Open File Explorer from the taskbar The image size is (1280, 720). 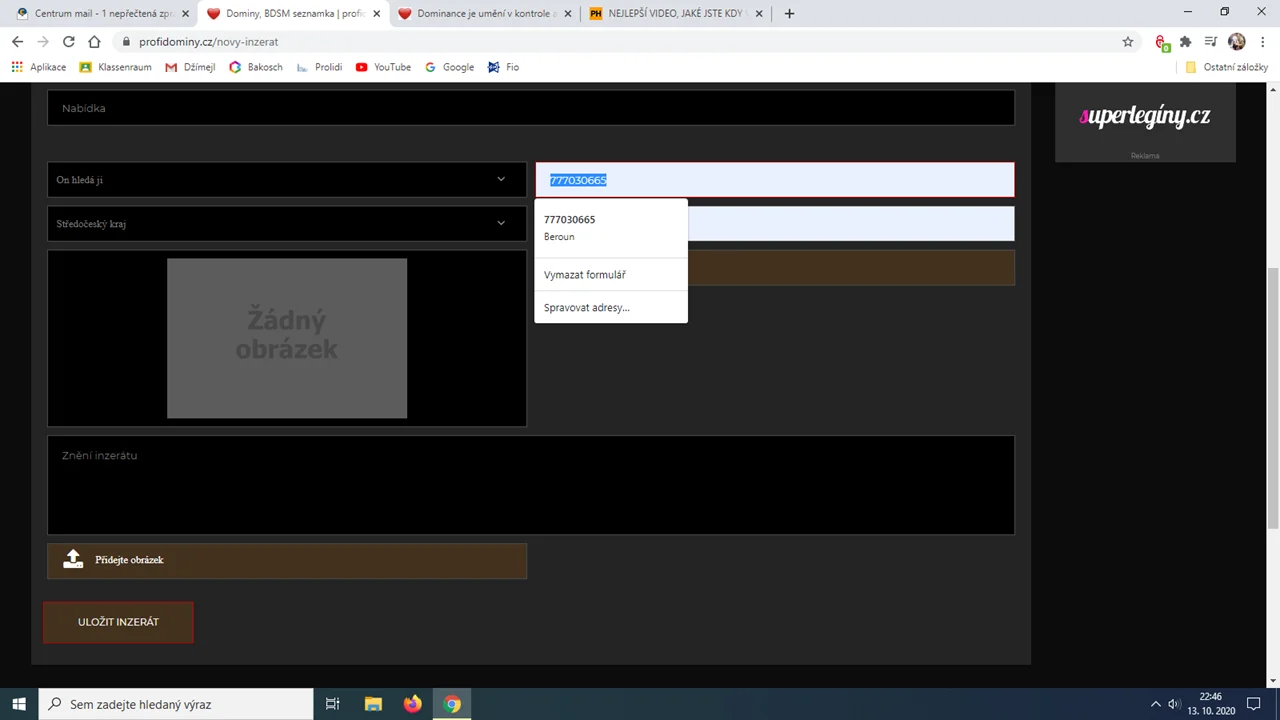(x=373, y=704)
